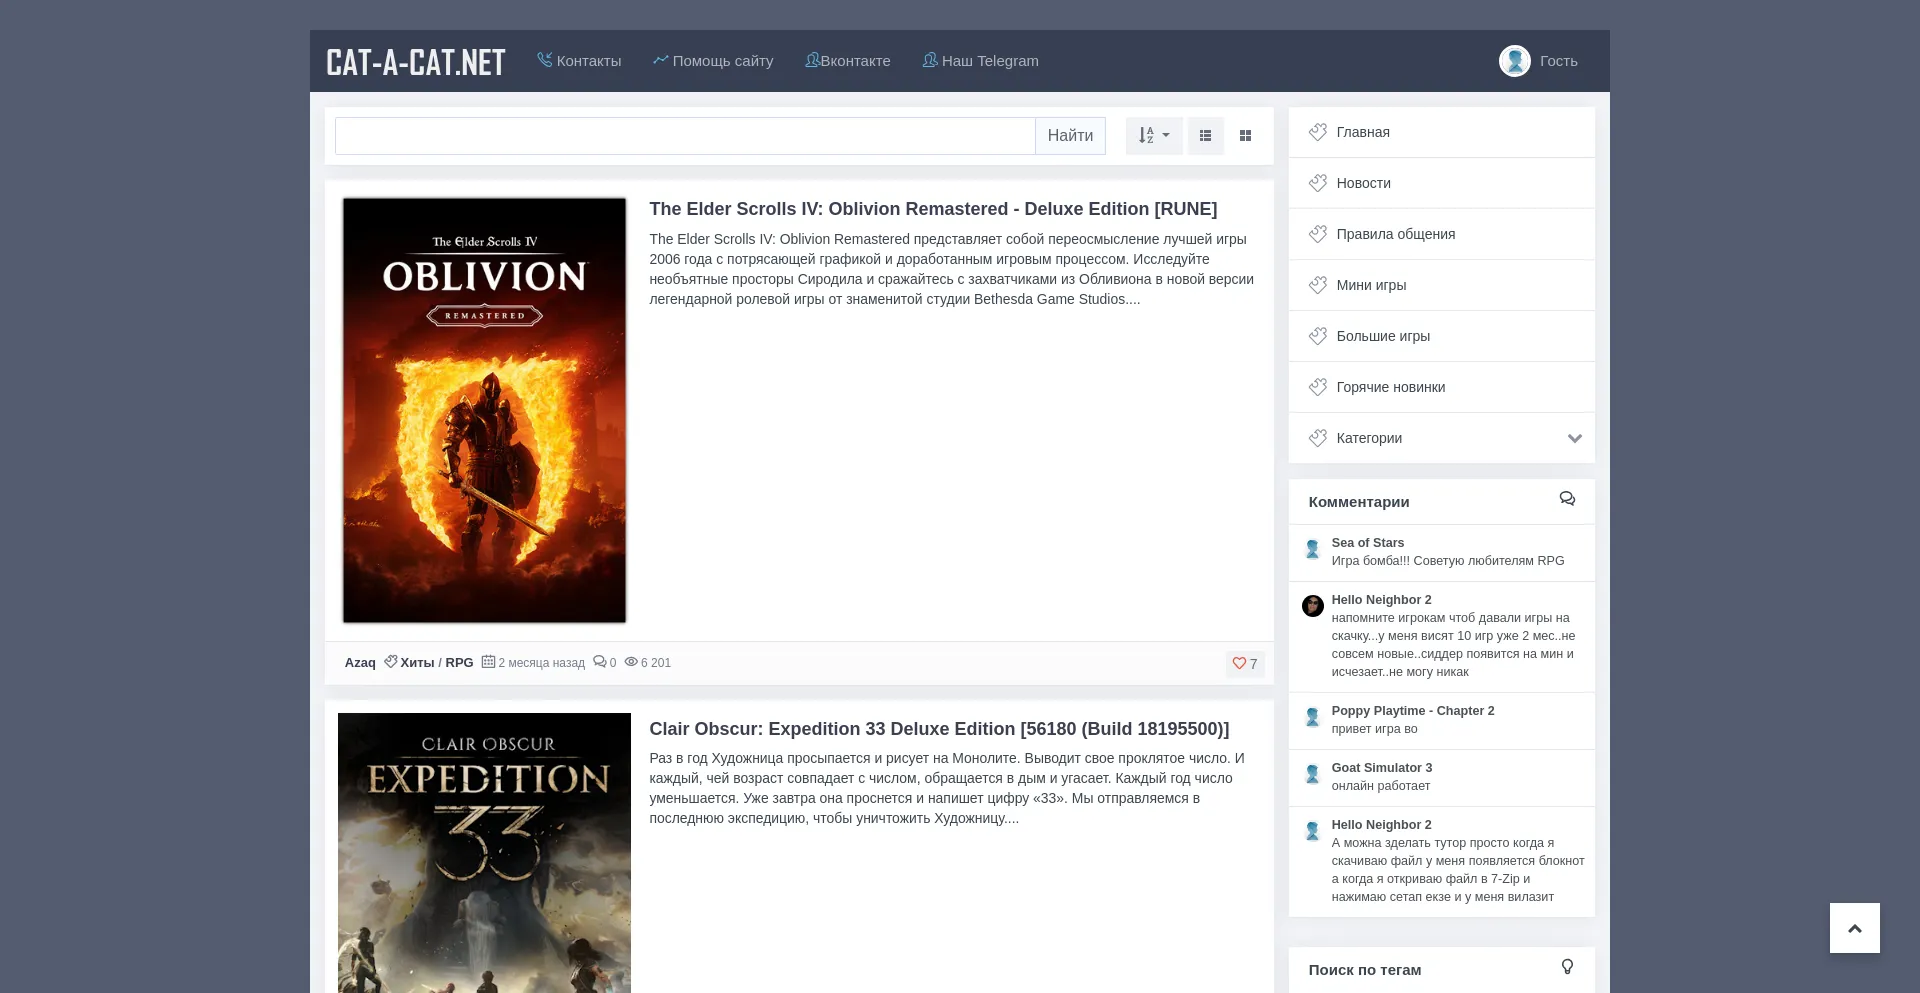Click avatar beside Sea of Stars comment
Screen dimensions: 1920x993
click(1313, 549)
